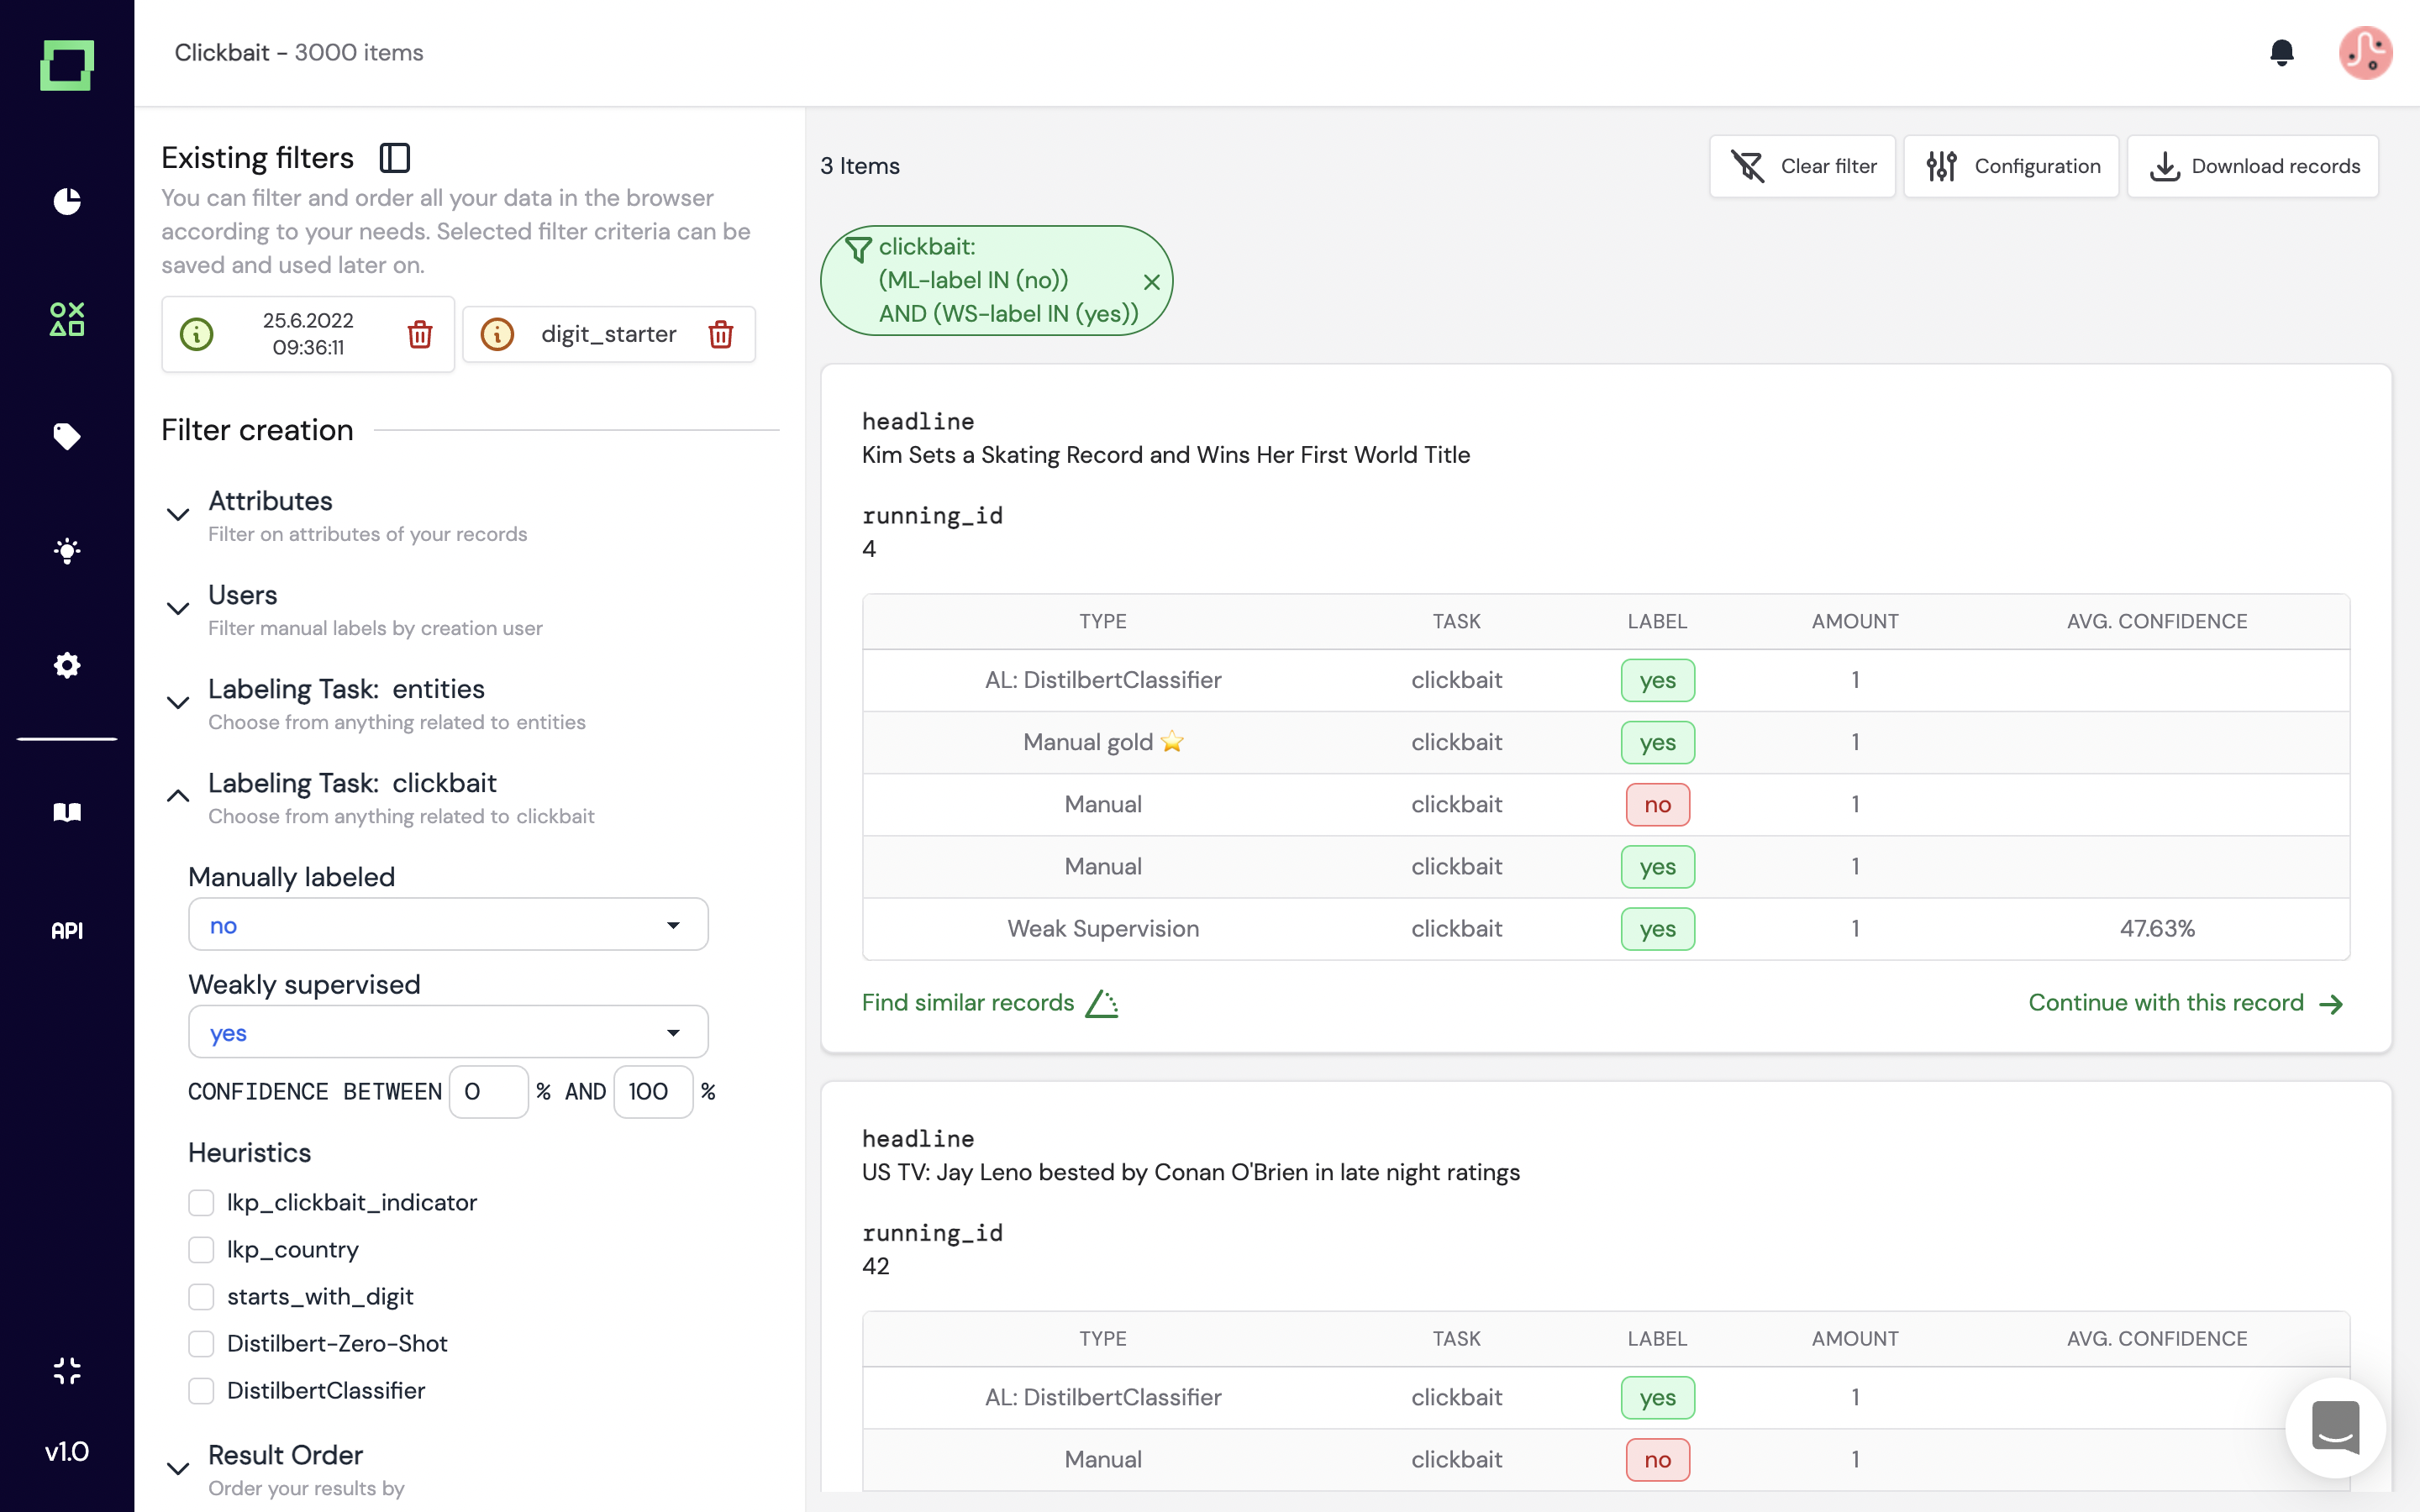The width and height of the screenshot is (2420, 1512).
Task: Open the data browser shapes icon
Action: click(67, 319)
